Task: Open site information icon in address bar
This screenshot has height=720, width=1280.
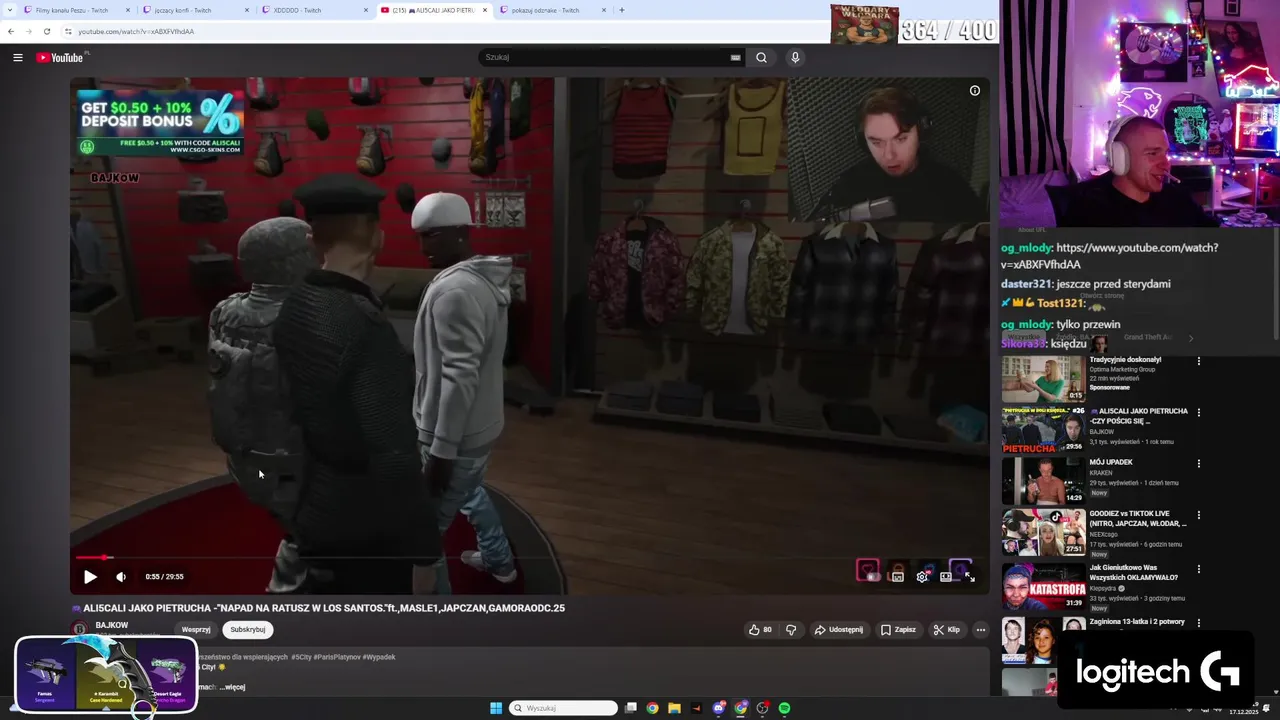Action: point(68,31)
